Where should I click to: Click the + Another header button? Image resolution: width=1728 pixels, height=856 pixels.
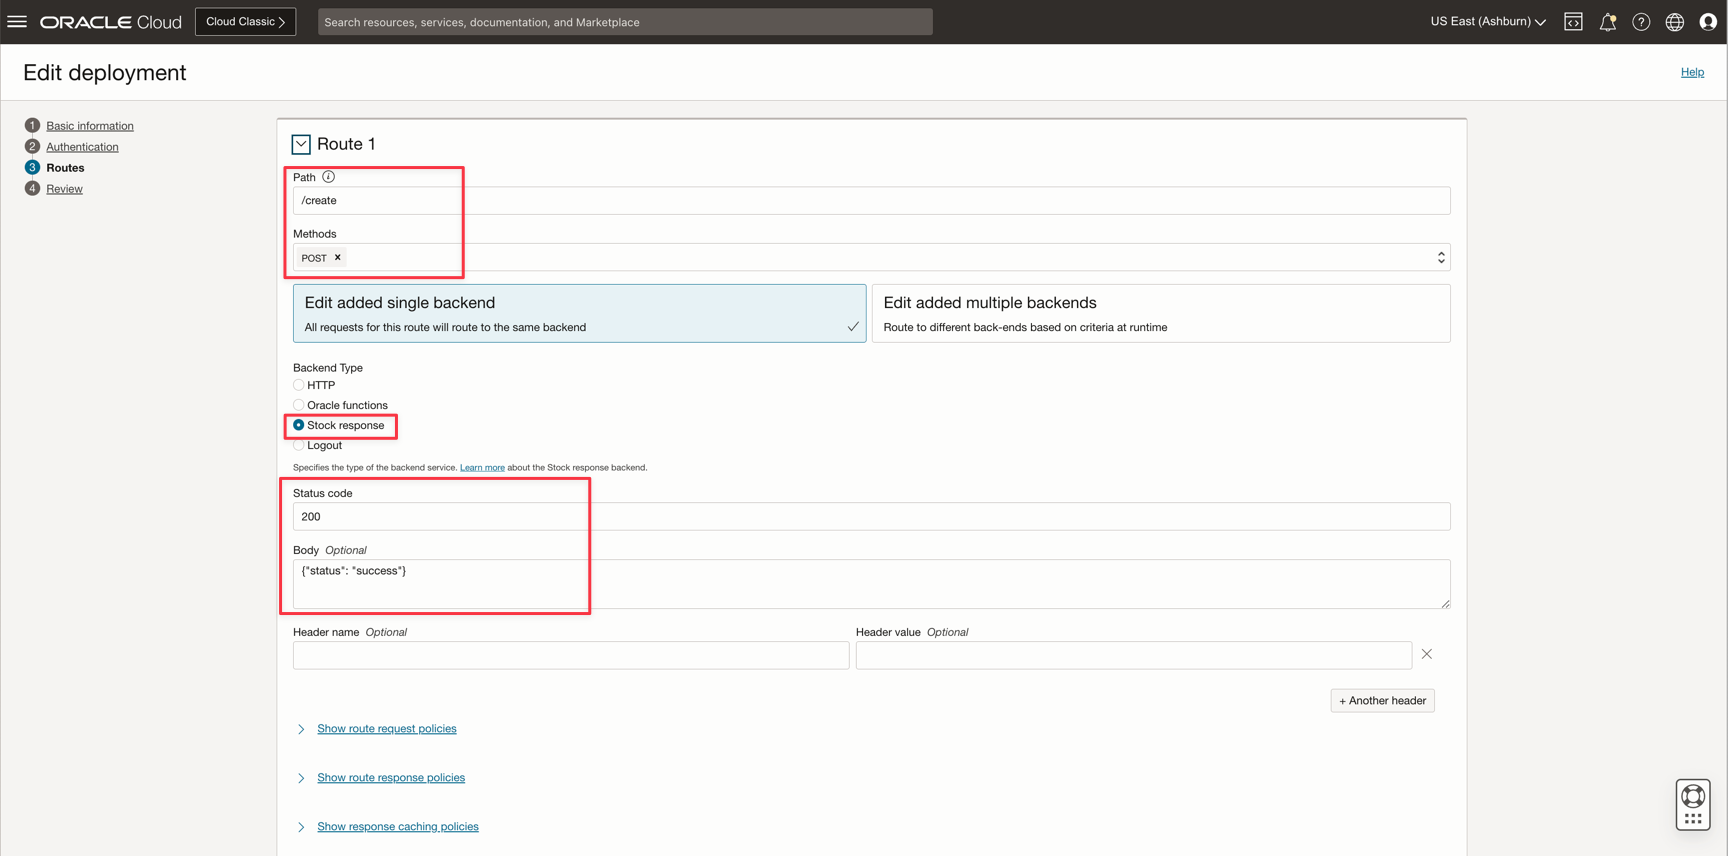pyautogui.click(x=1382, y=700)
